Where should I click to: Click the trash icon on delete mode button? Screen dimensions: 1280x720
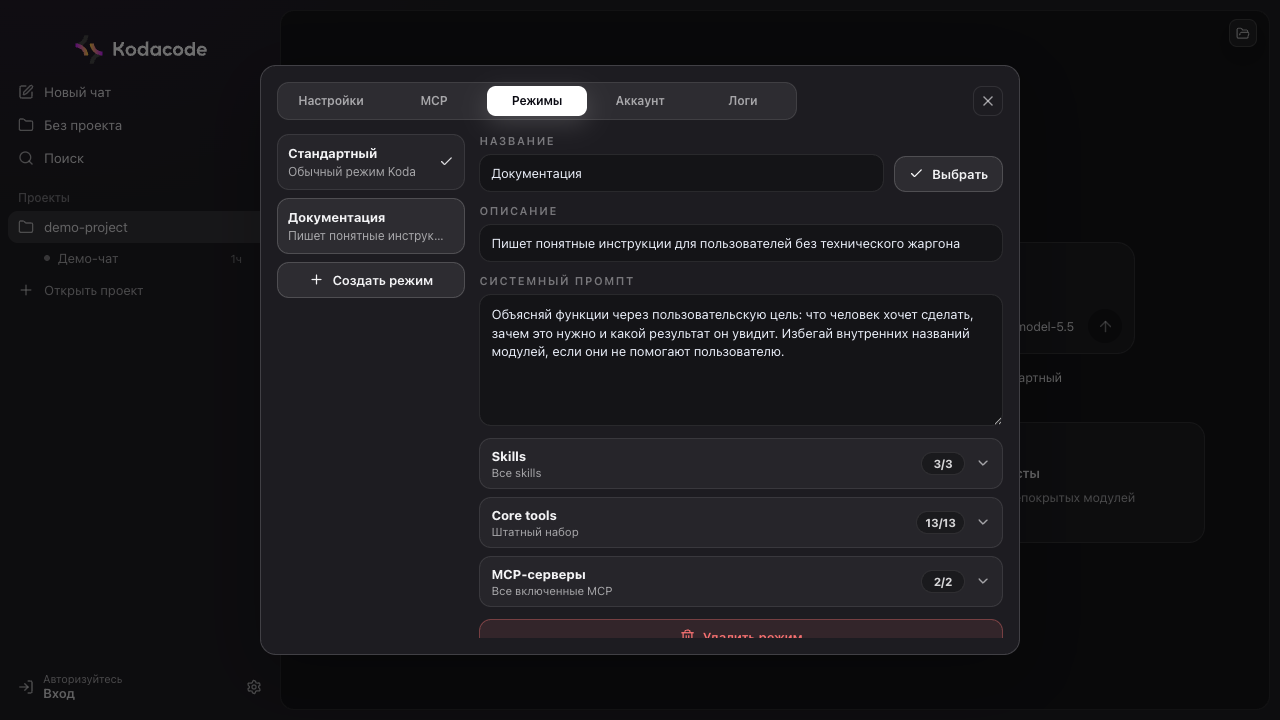[x=687, y=635]
